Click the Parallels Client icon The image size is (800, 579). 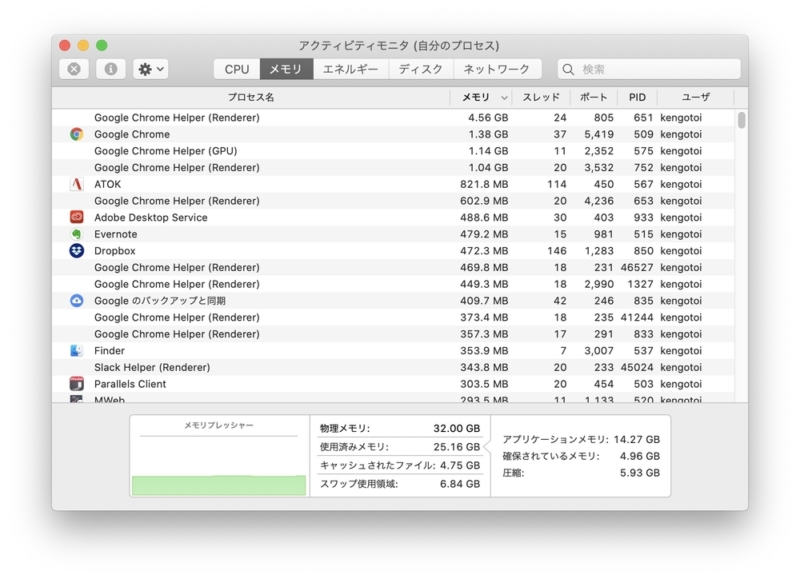tap(77, 384)
